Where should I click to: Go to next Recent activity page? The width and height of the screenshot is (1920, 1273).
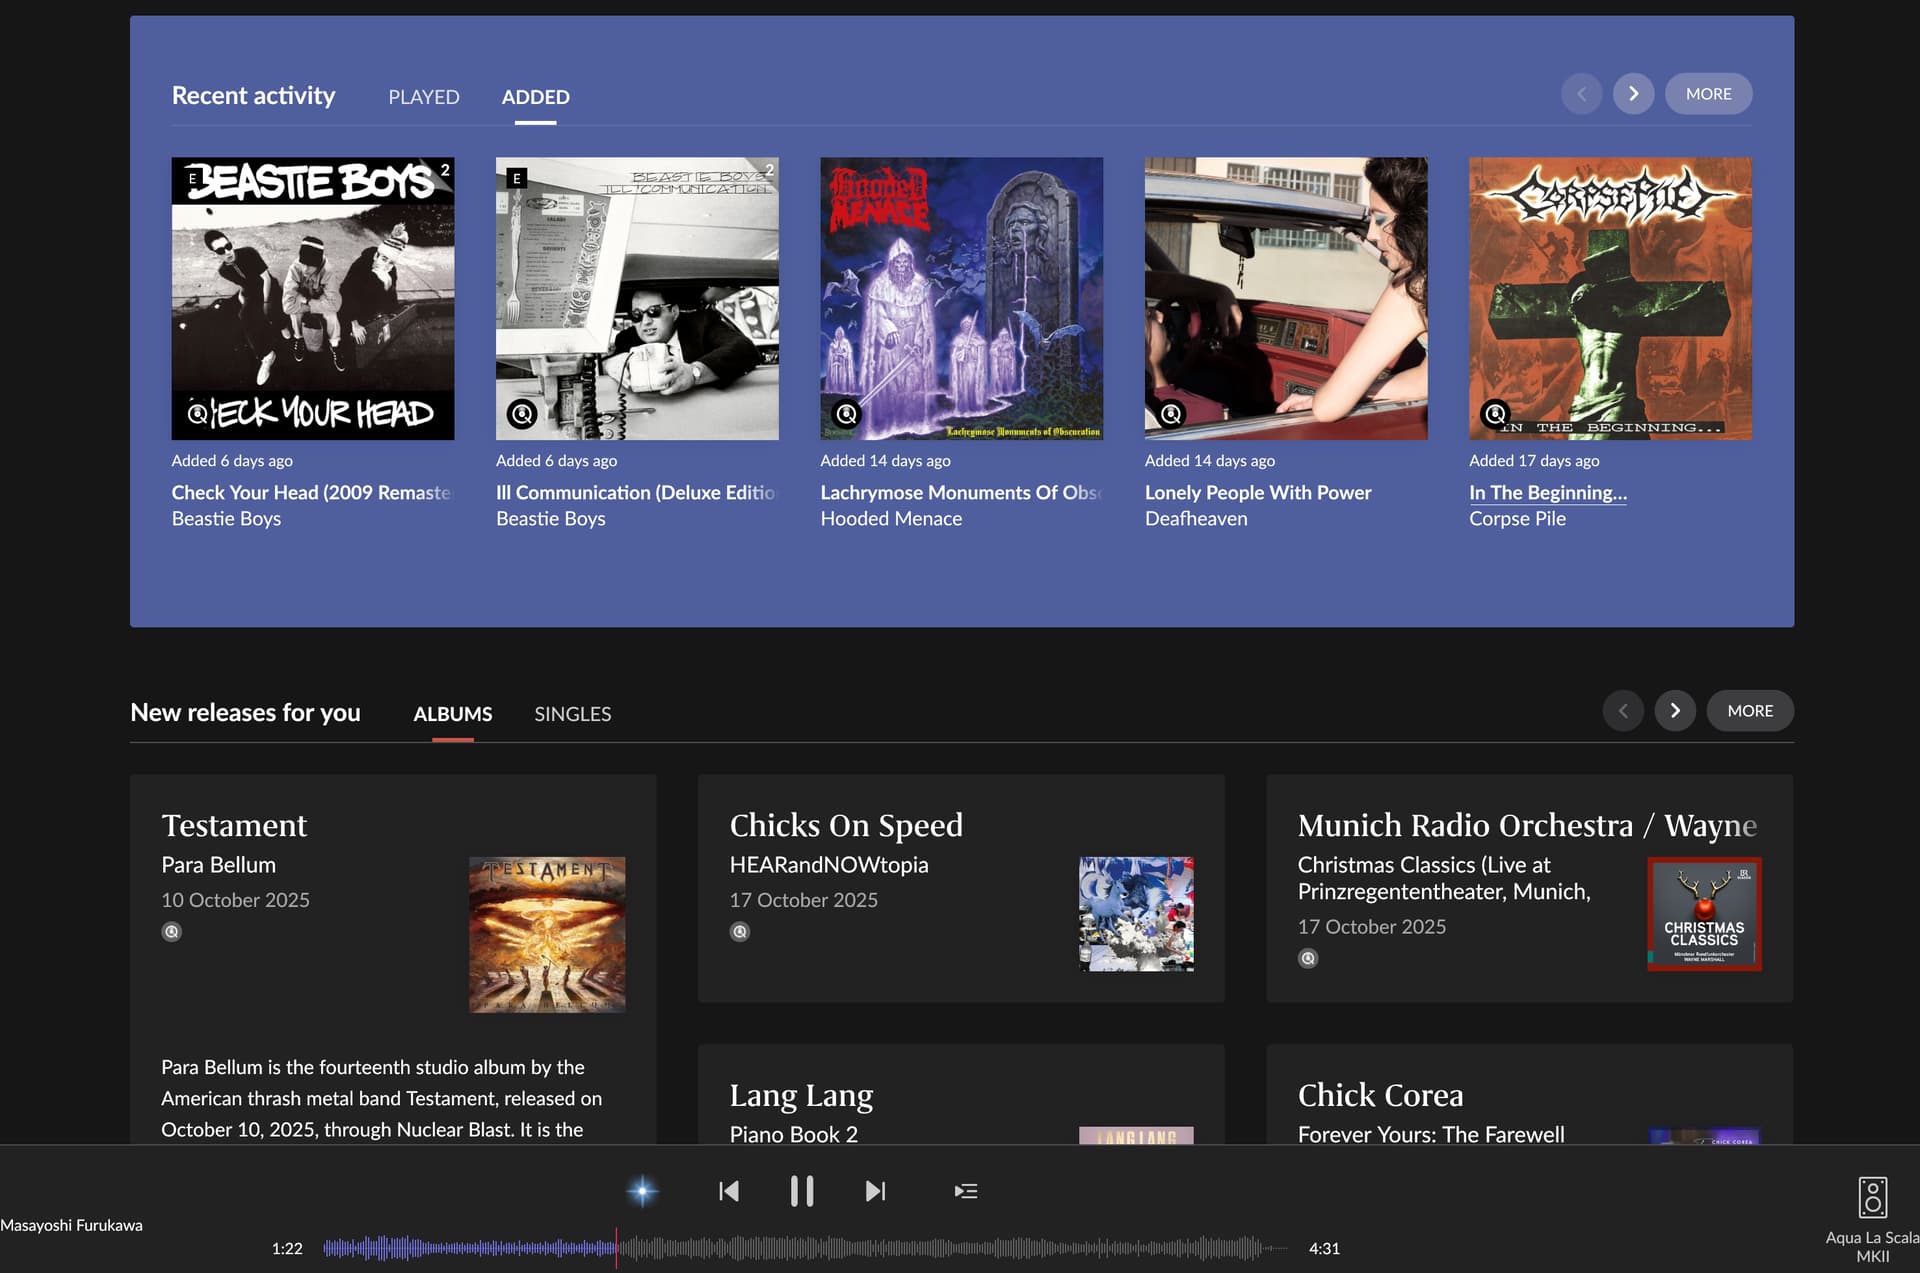[1633, 94]
